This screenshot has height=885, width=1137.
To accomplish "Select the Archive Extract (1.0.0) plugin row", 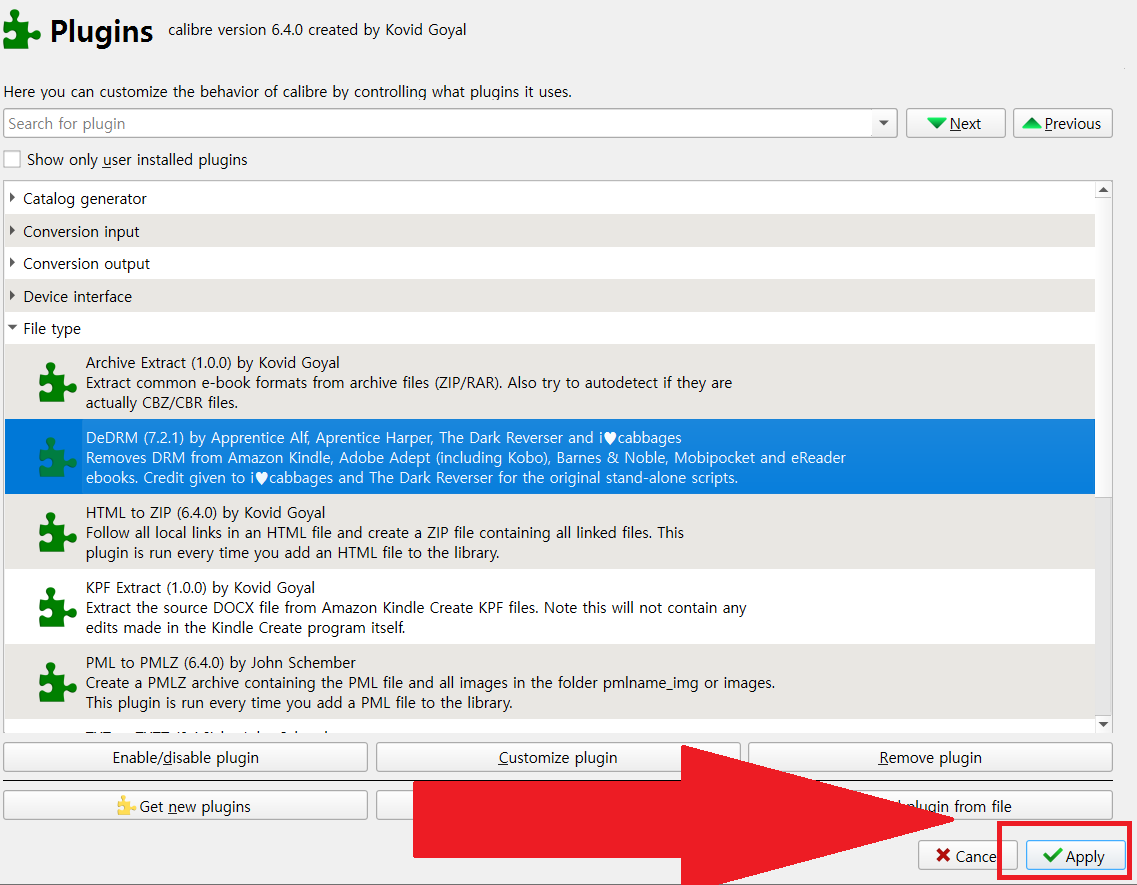I will (550, 382).
